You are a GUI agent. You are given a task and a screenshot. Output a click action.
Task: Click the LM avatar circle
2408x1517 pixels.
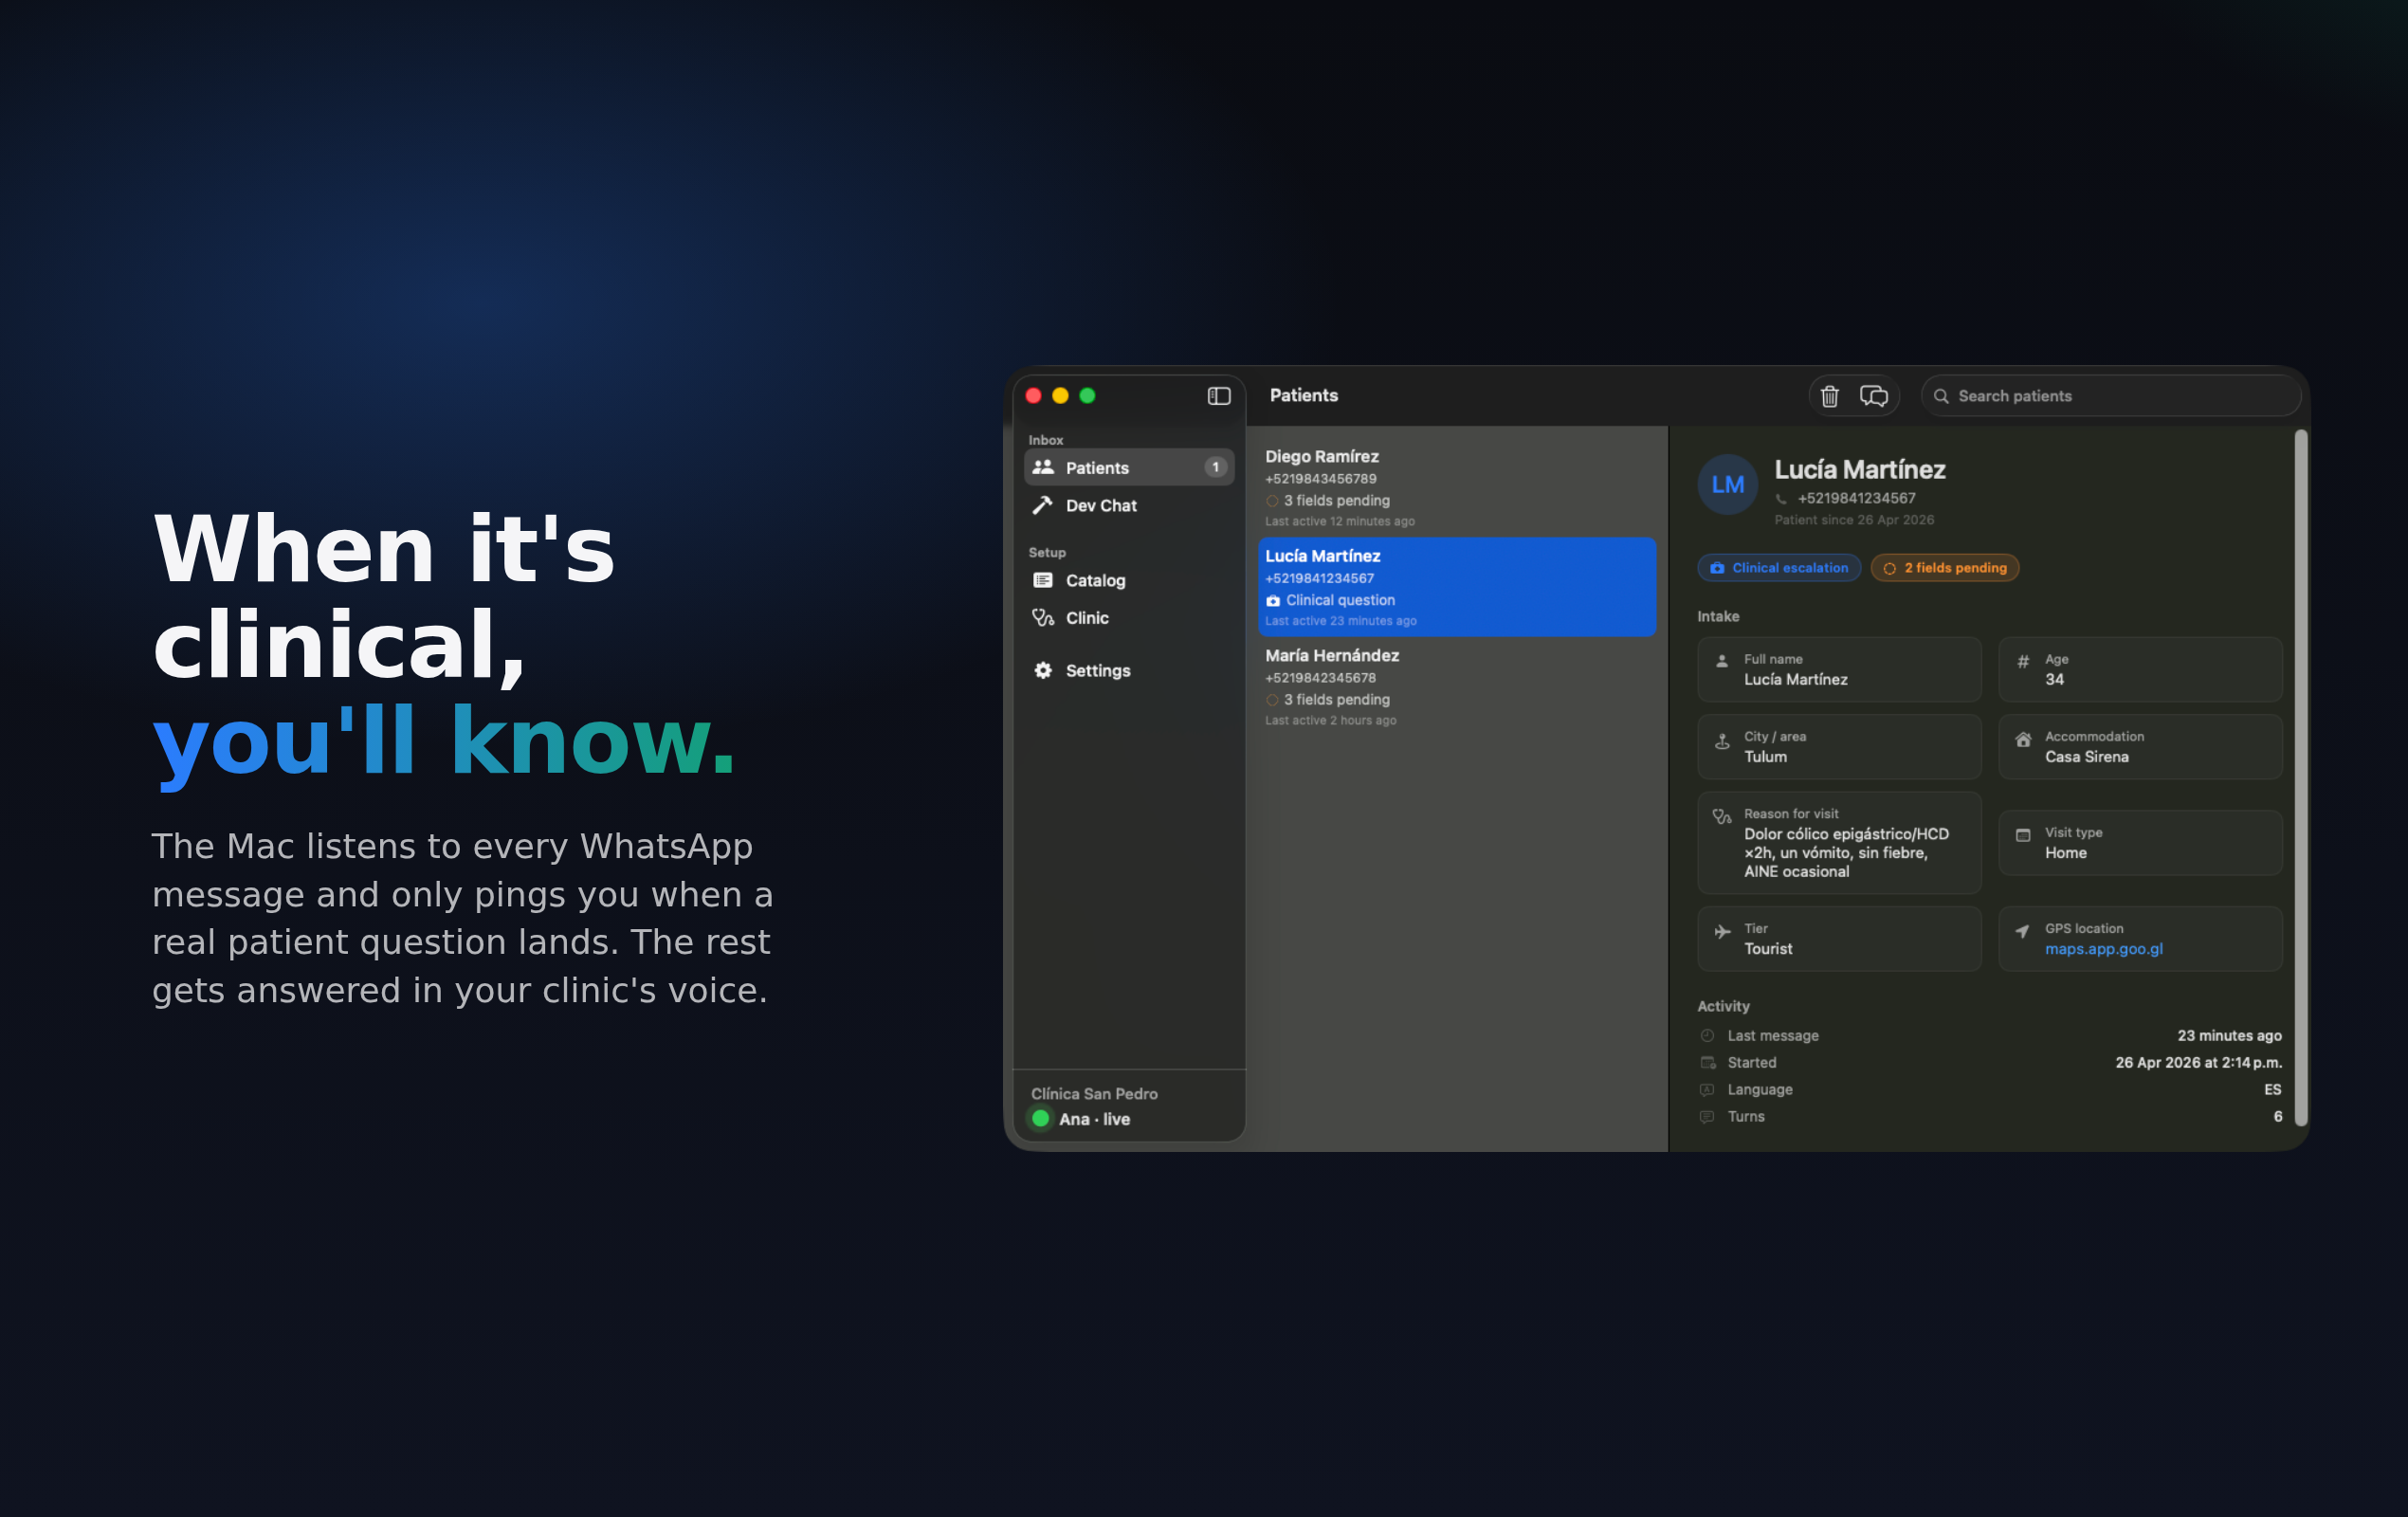point(1727,485)
